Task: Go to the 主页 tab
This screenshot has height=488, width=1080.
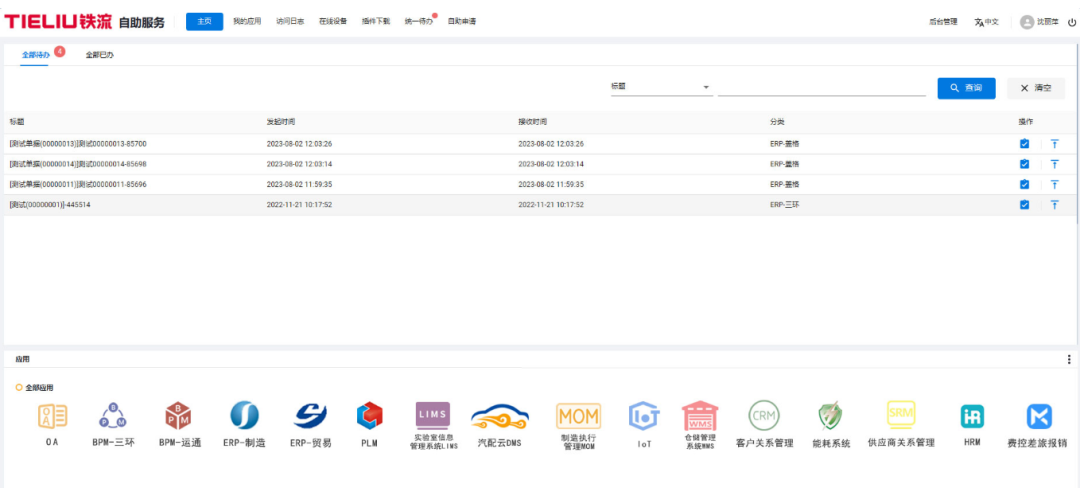Action: click(205, 21)
